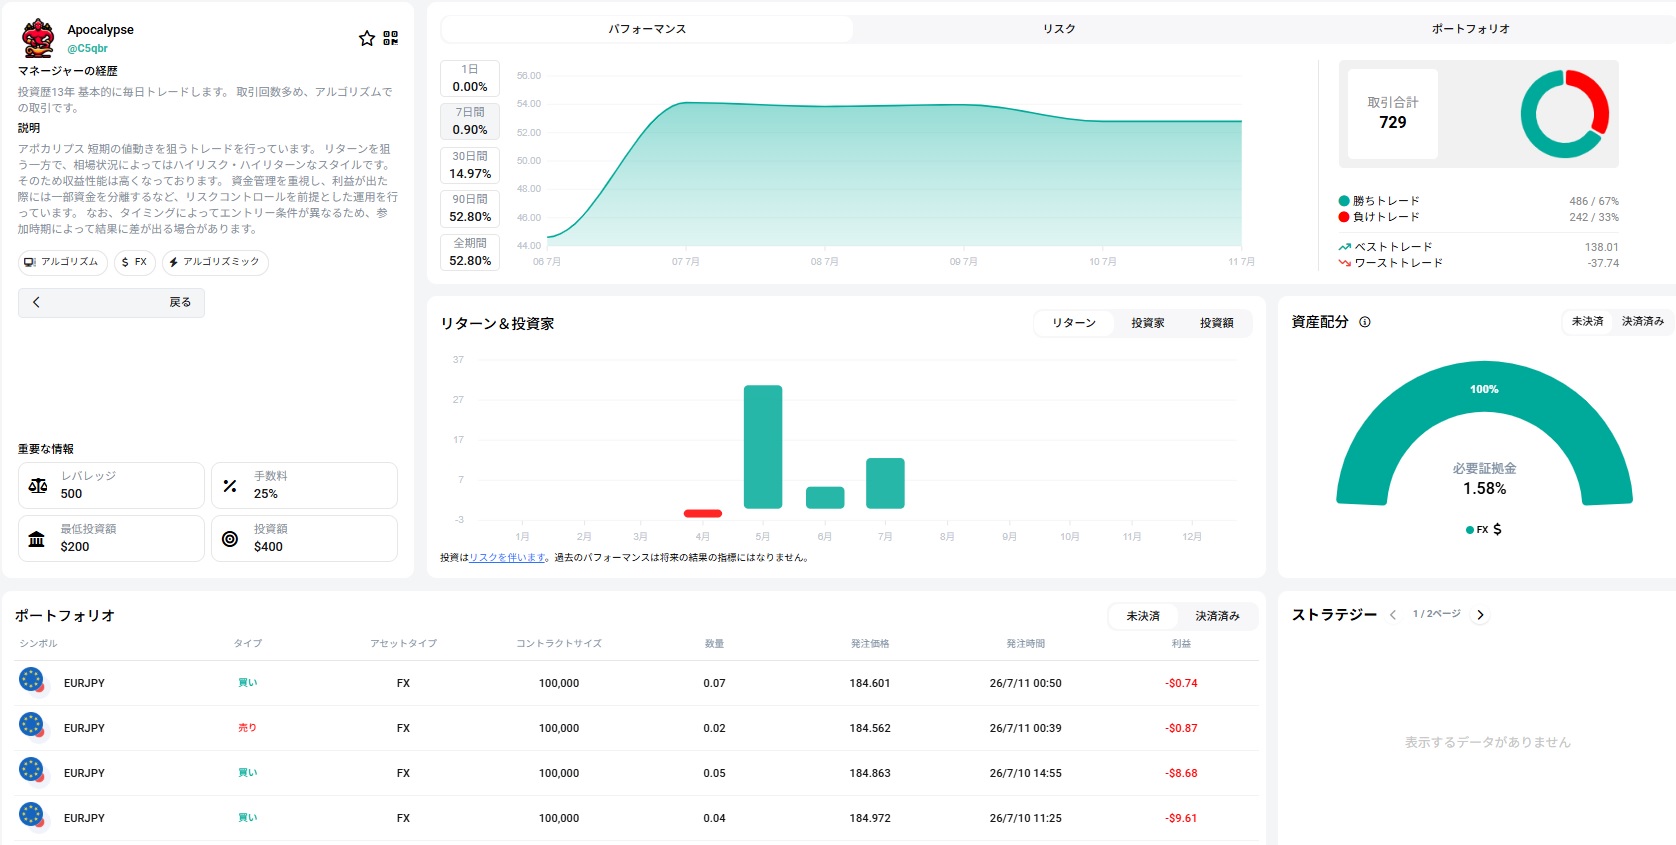Click the 利益 column header
The width and height of the screenshot is (1676, 845).
(x=1181, y=644)
